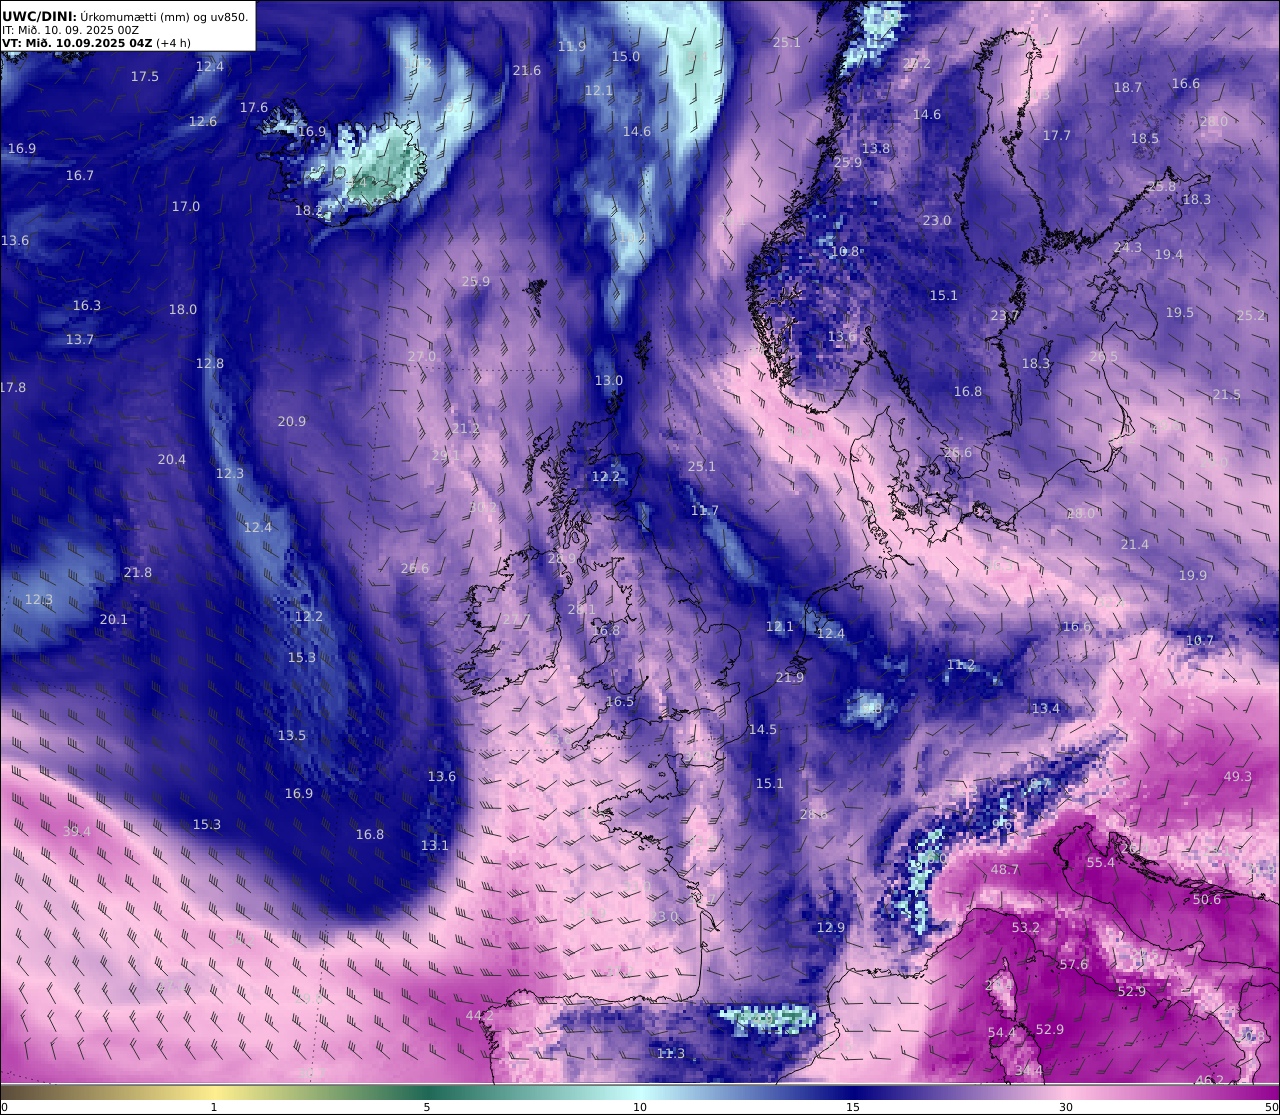Click the 11.9 value label
This screenshot has height=1115, width=1280.
[x=572, y=47]
